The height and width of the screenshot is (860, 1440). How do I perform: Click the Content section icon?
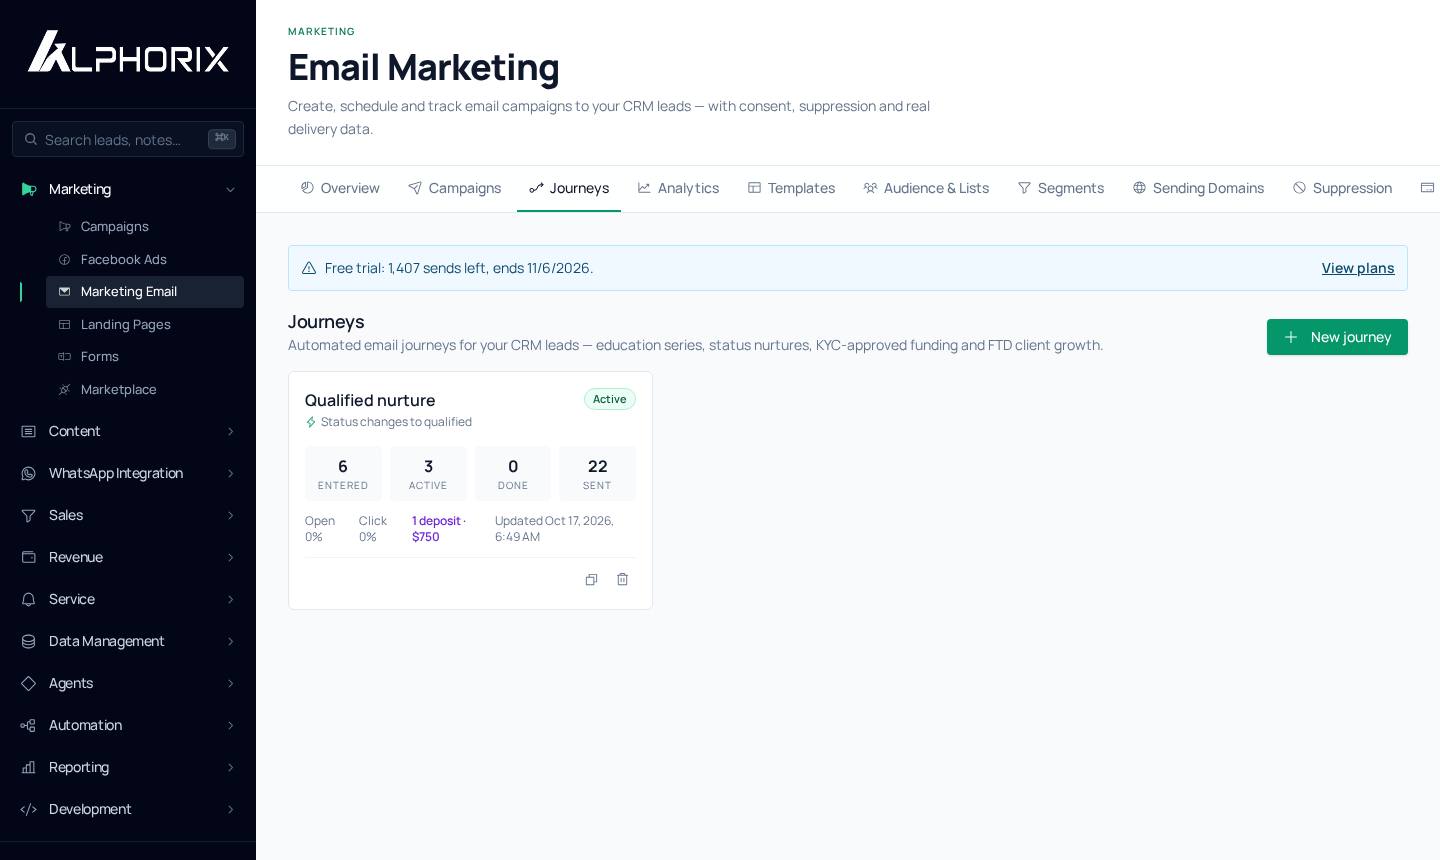(29, 431)
